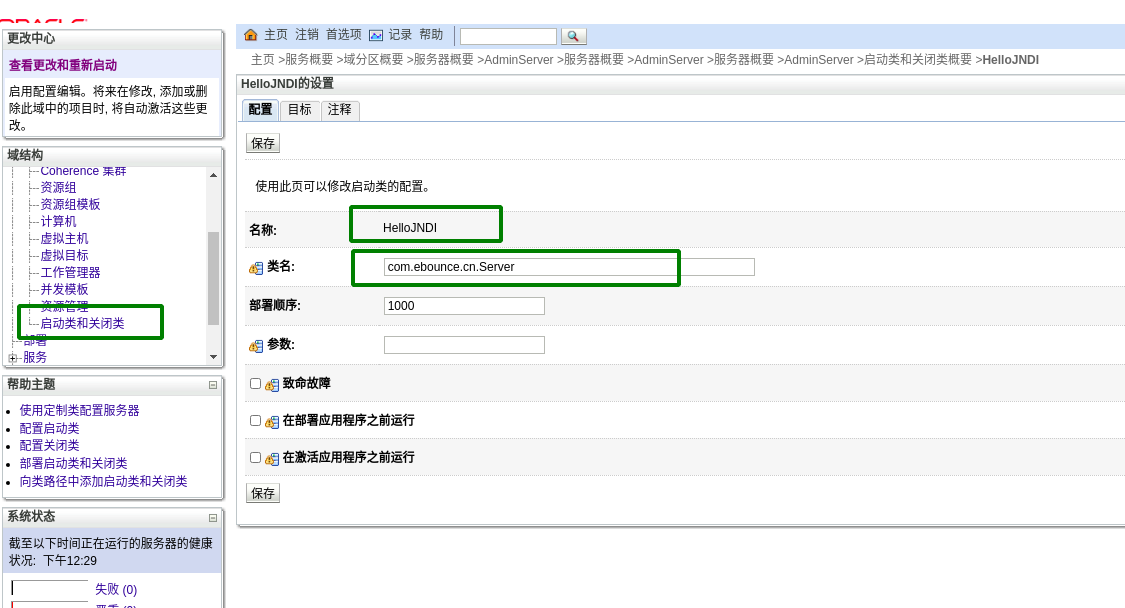Collapse the 系统状态 panel

[213, 518]
